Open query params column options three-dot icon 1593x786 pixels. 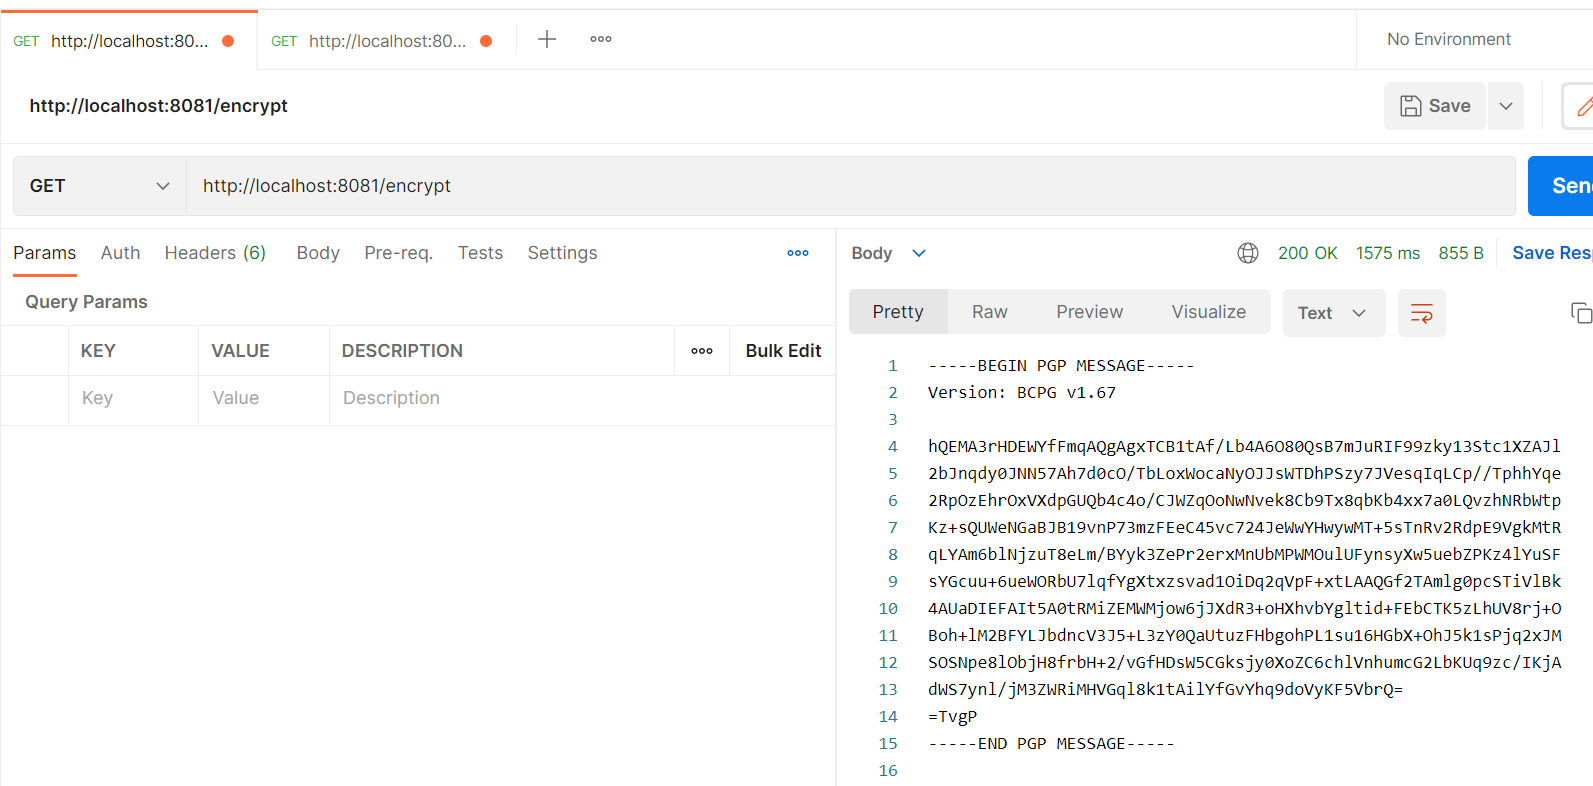coord(702,351)
